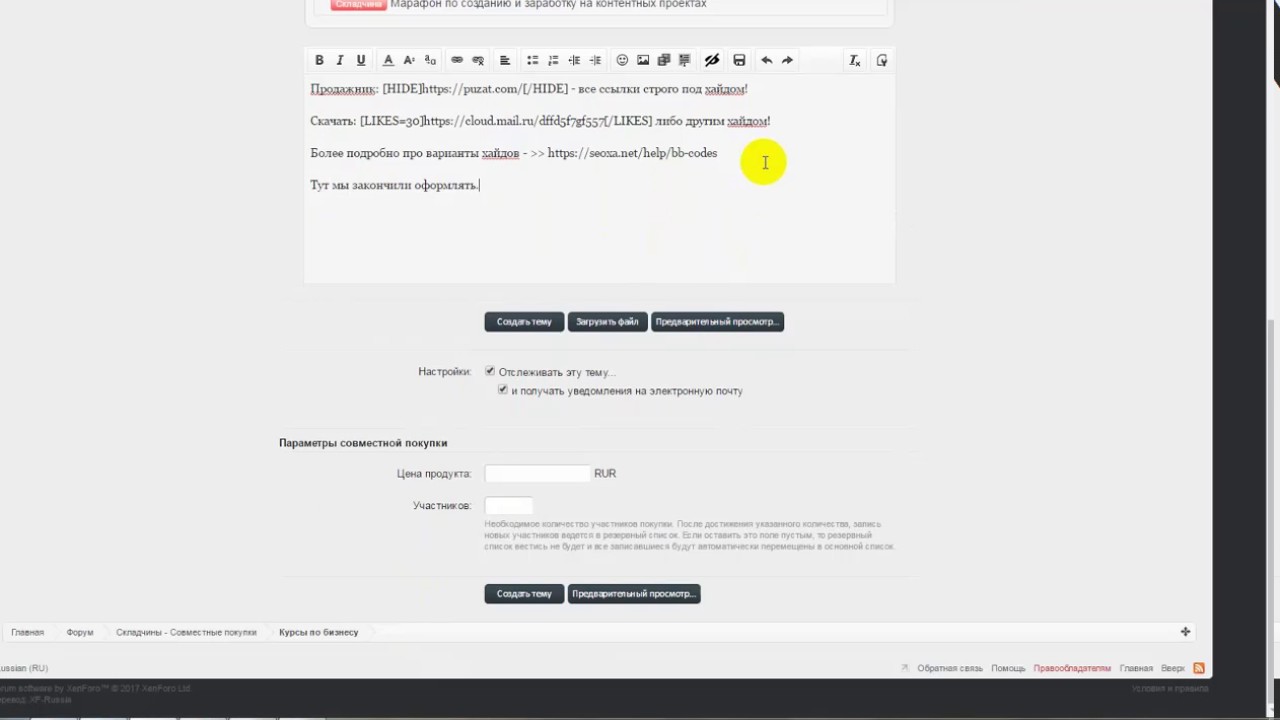
Task: Open Помощь footer link
Action: tap(1008, 668)
